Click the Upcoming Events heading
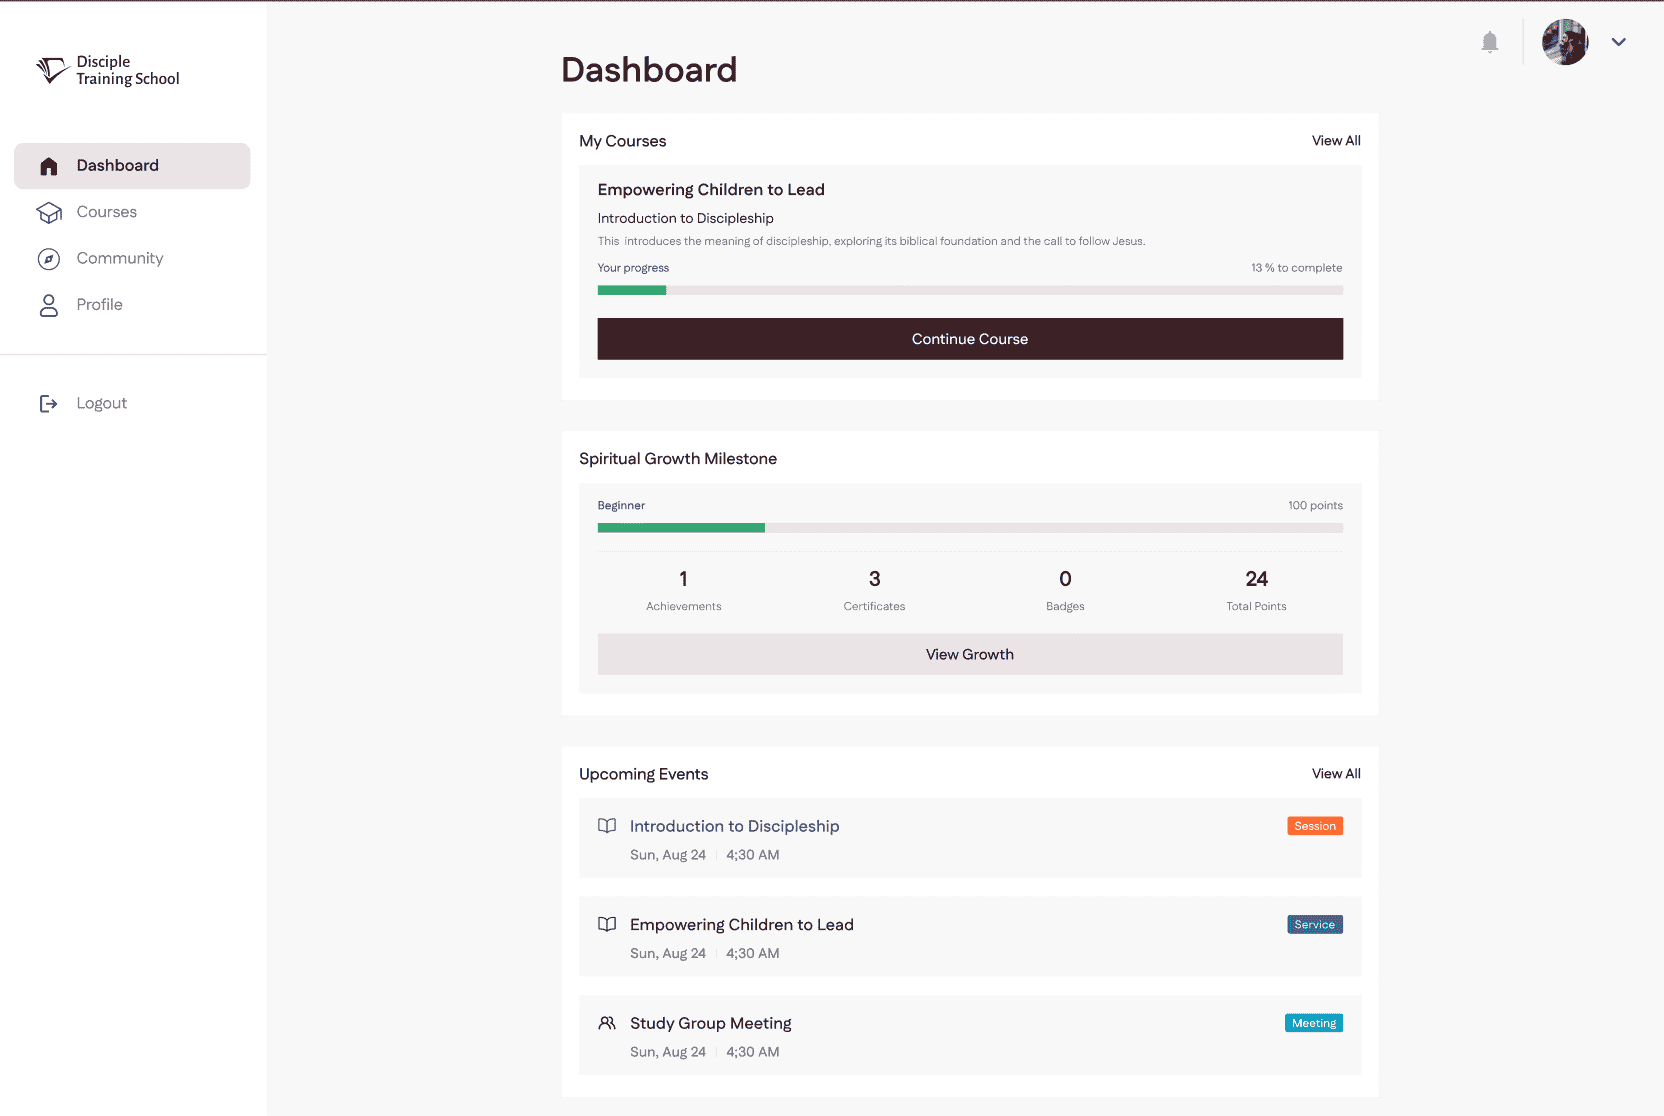 coord(644,774)
